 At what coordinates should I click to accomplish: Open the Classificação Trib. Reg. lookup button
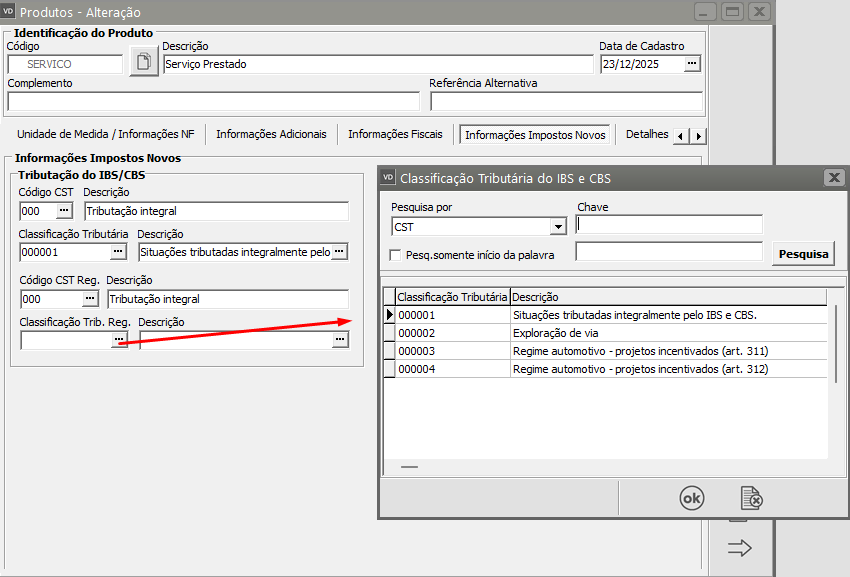coord(119,340)
